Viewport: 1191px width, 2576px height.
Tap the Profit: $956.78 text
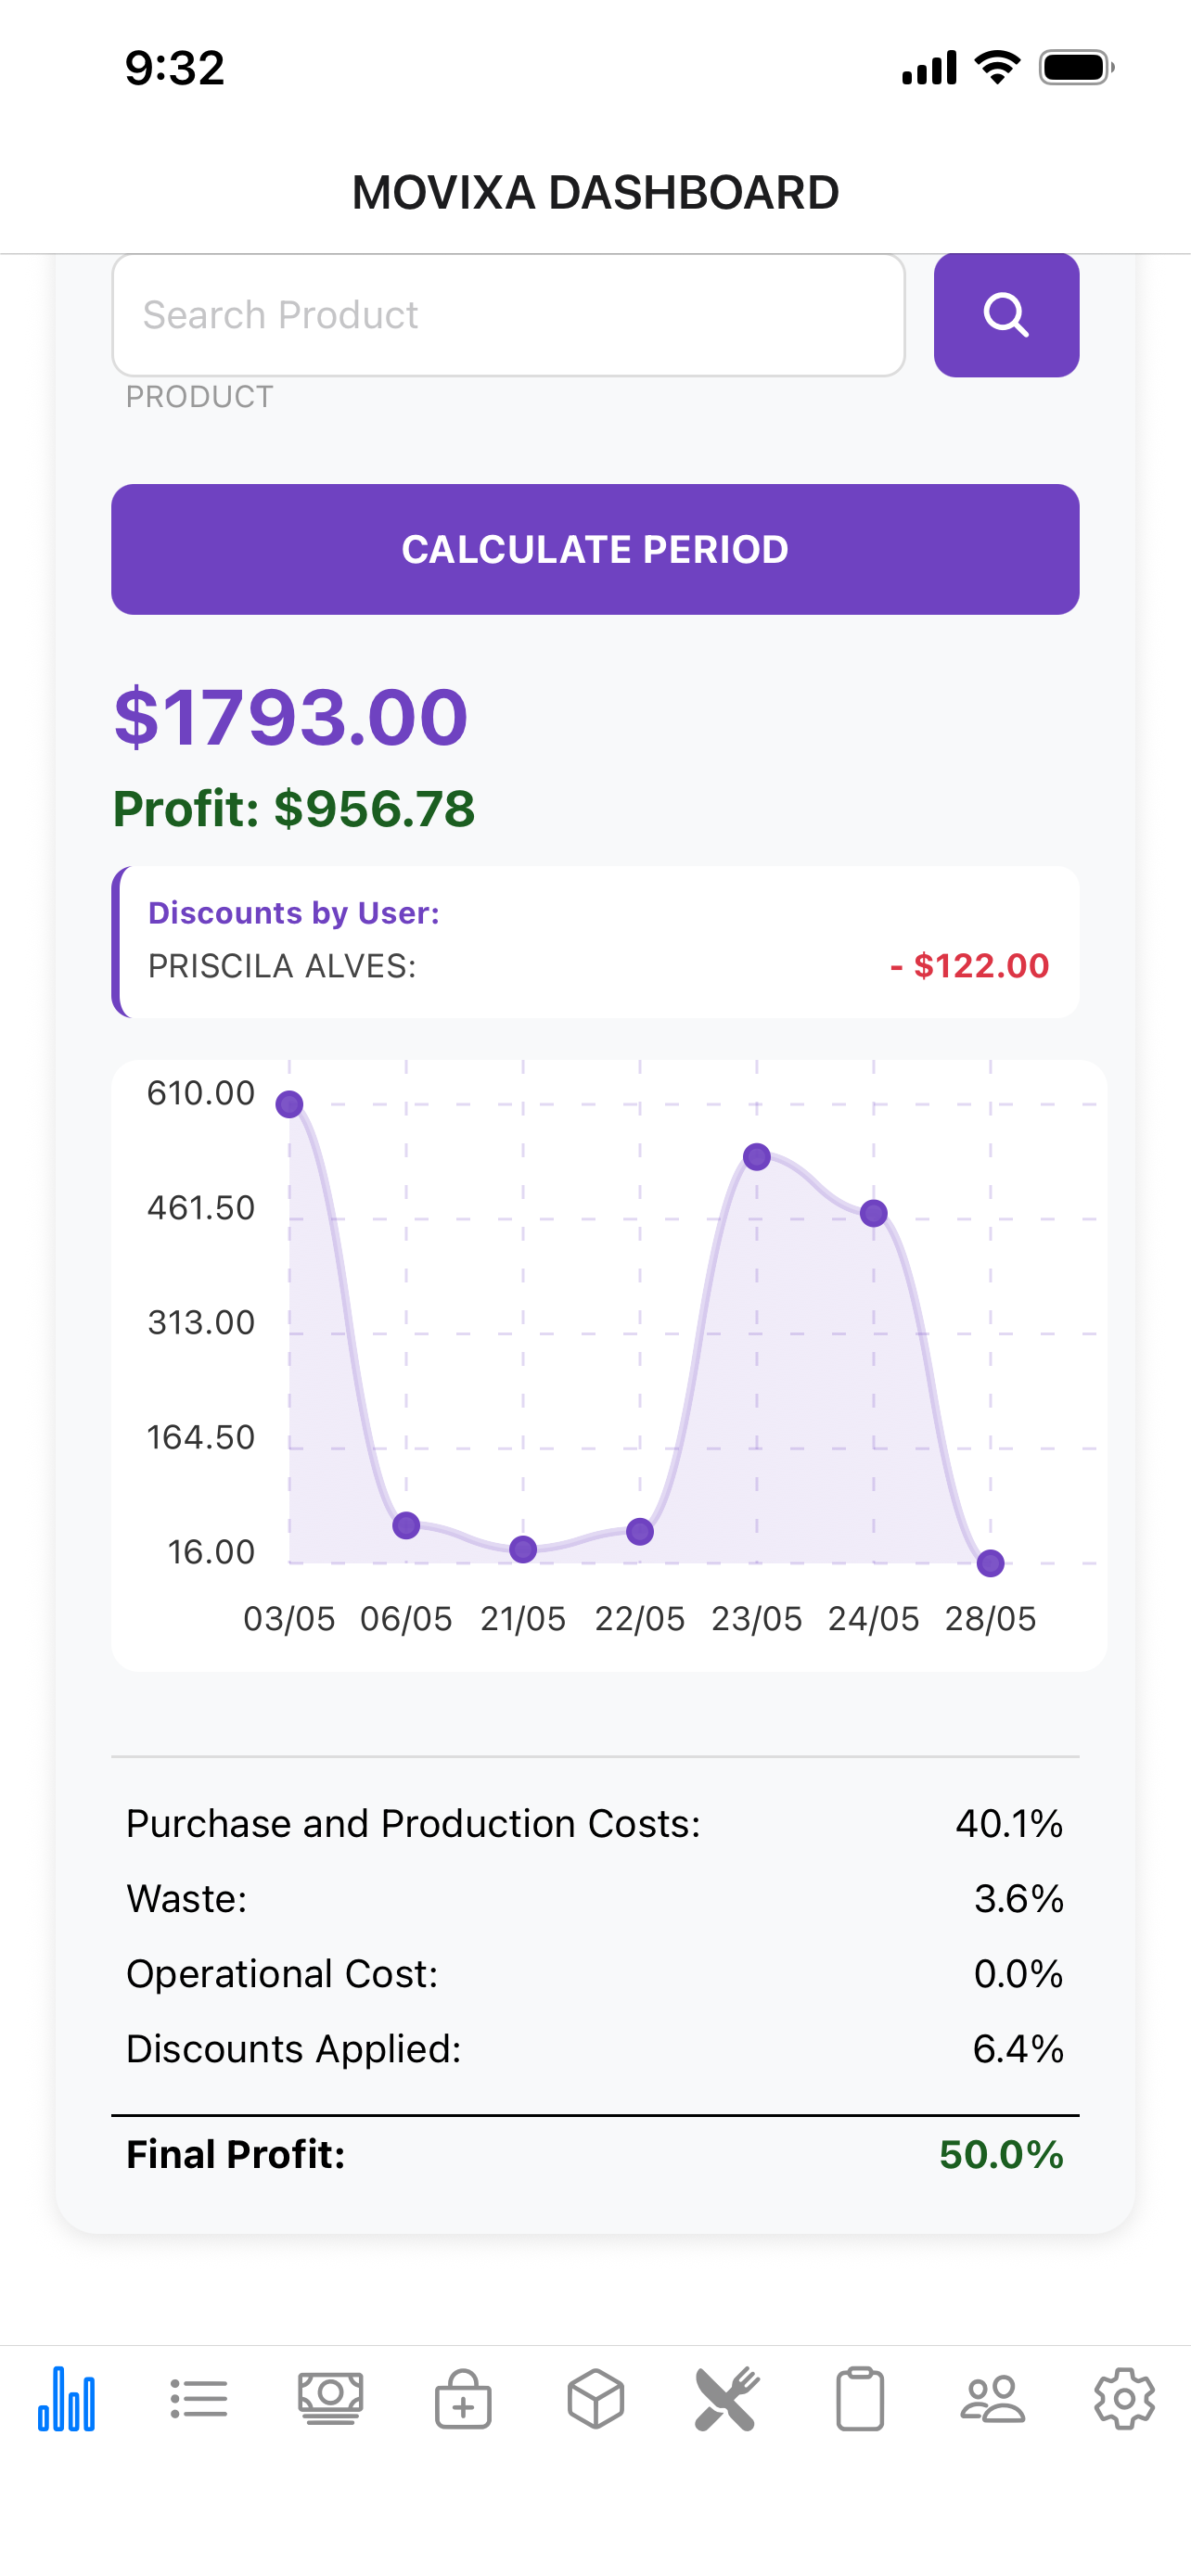294,808
